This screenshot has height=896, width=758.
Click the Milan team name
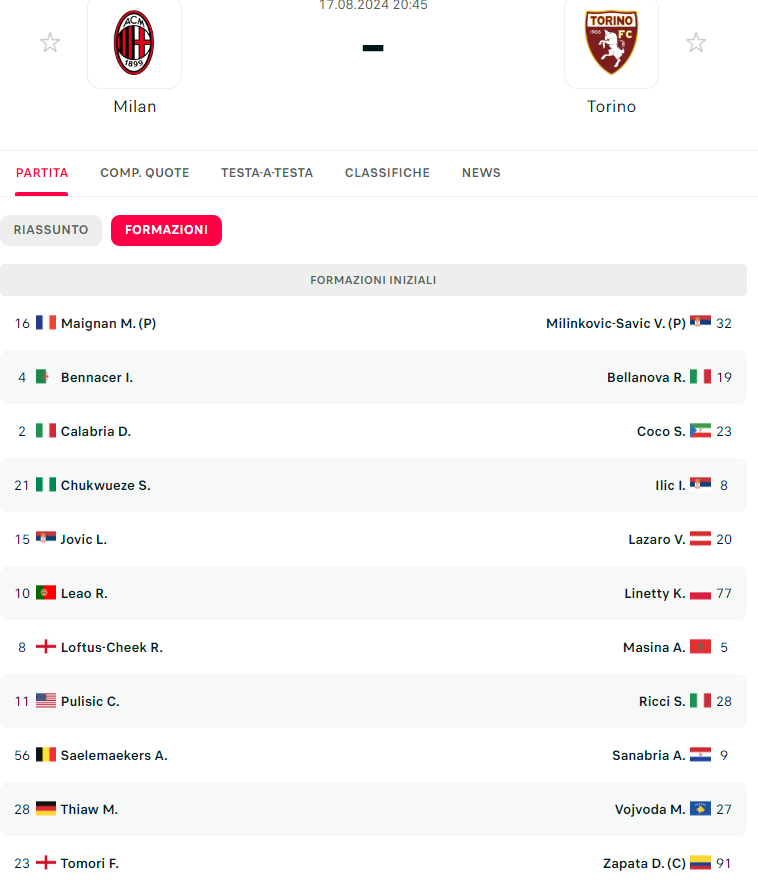pyautogui.click(x=134, y=107)
